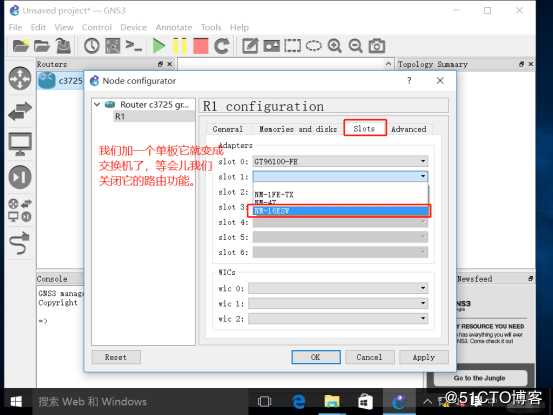Open the wic 0 dropdown
The height and width of the screenshot is (415, 553).
pos(338,288)
